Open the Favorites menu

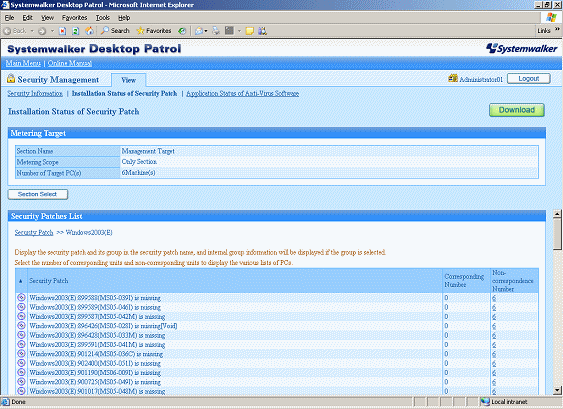pyautogui.click(x=74, y=18)
